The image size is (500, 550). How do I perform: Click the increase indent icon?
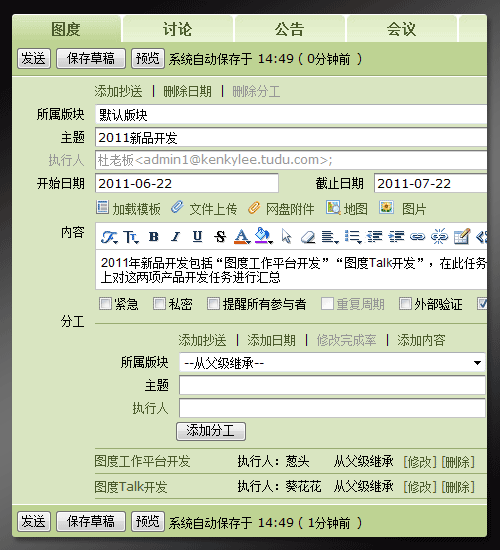coord(396,237)
